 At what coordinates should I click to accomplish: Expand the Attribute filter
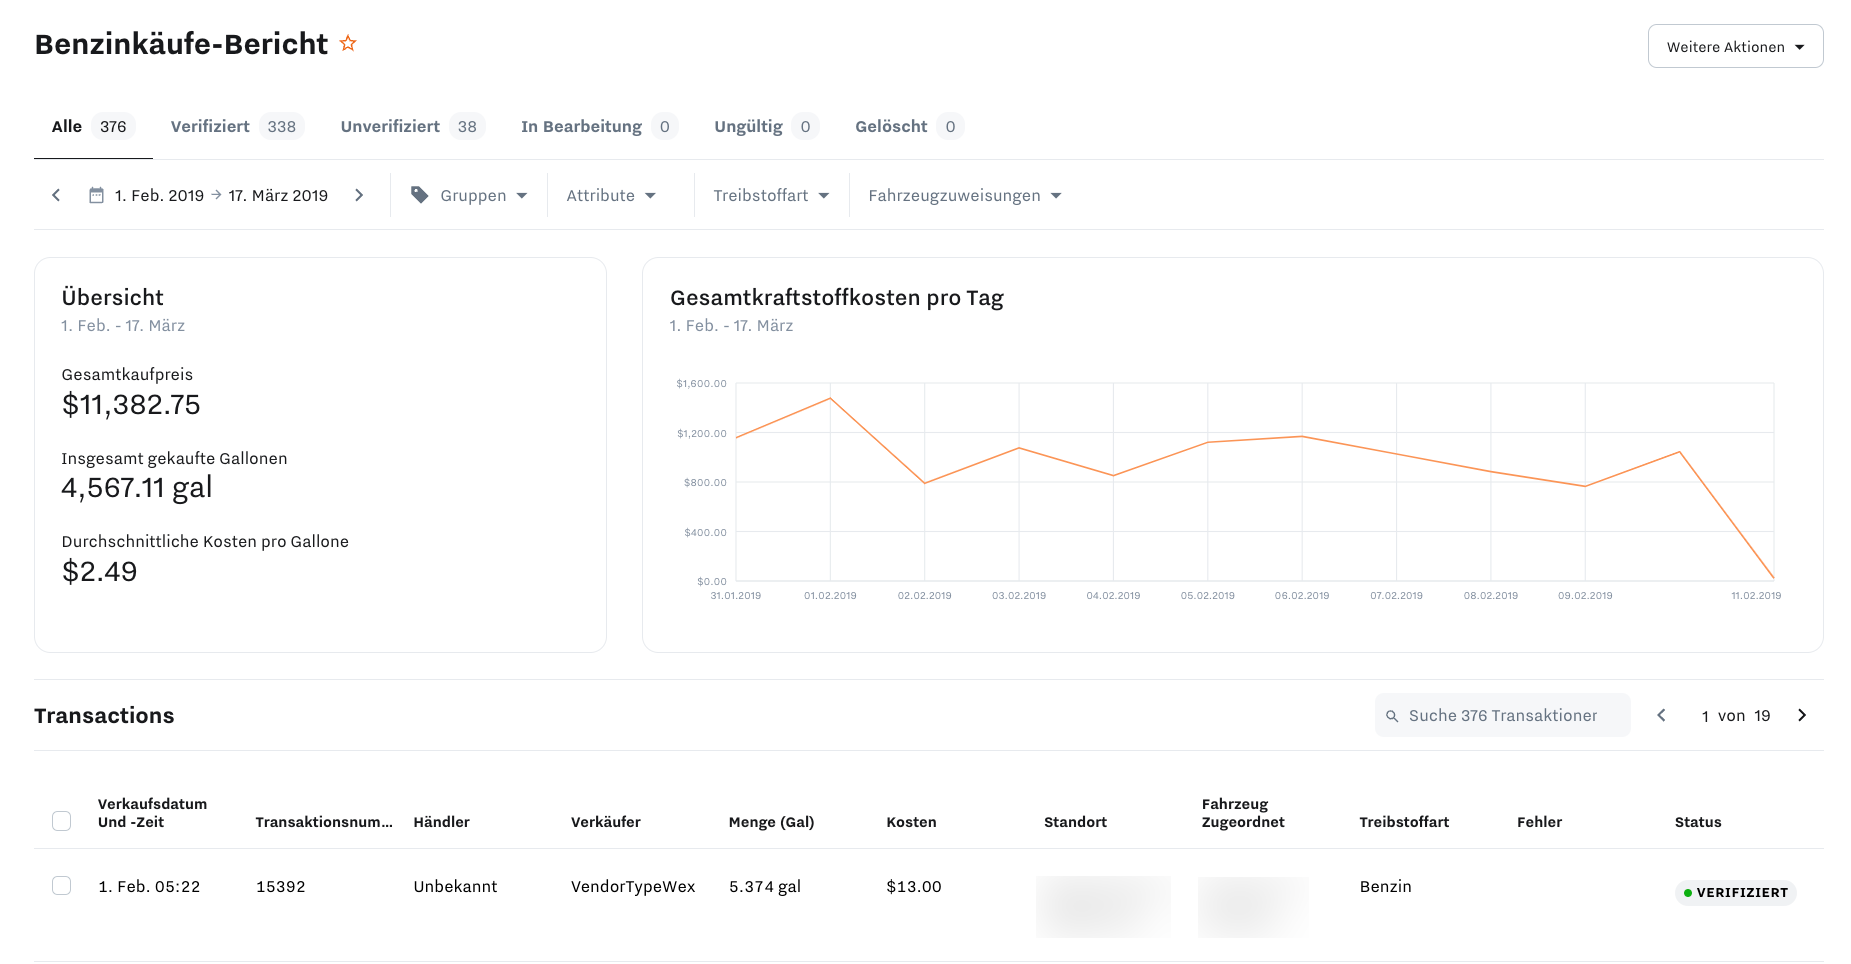click(611, 195)
